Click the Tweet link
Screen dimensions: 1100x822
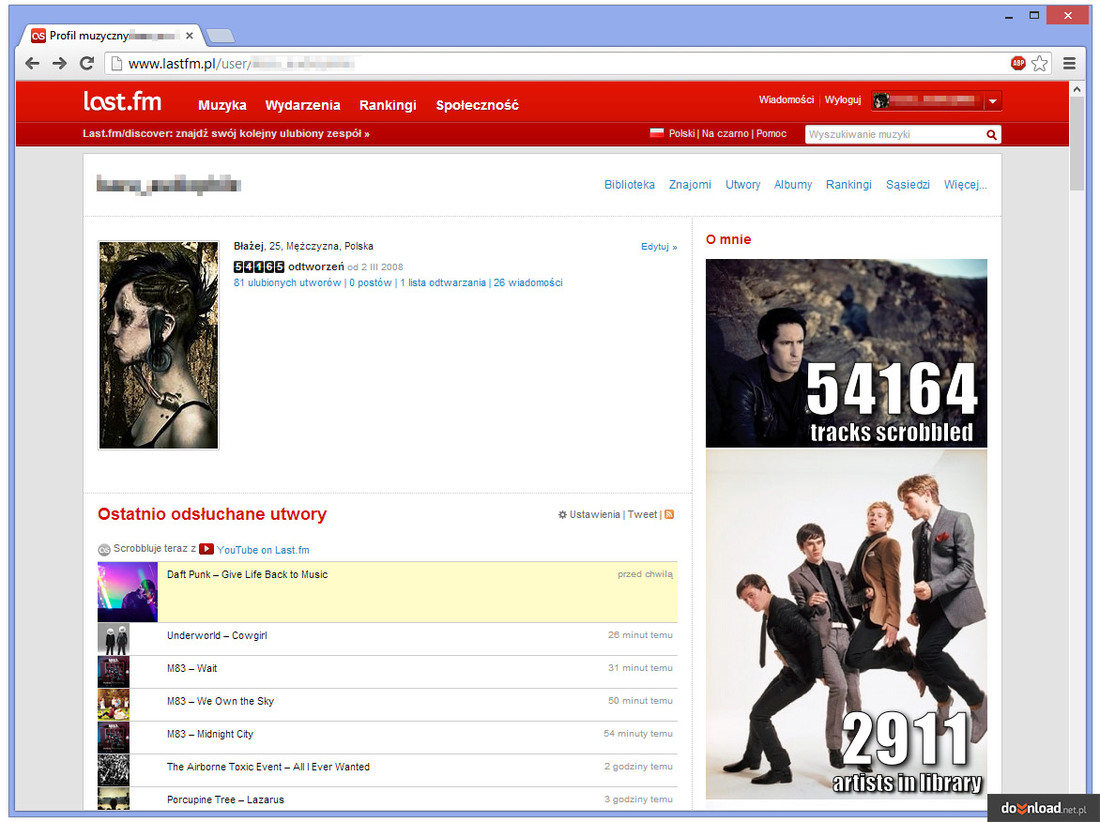point(642,515)
